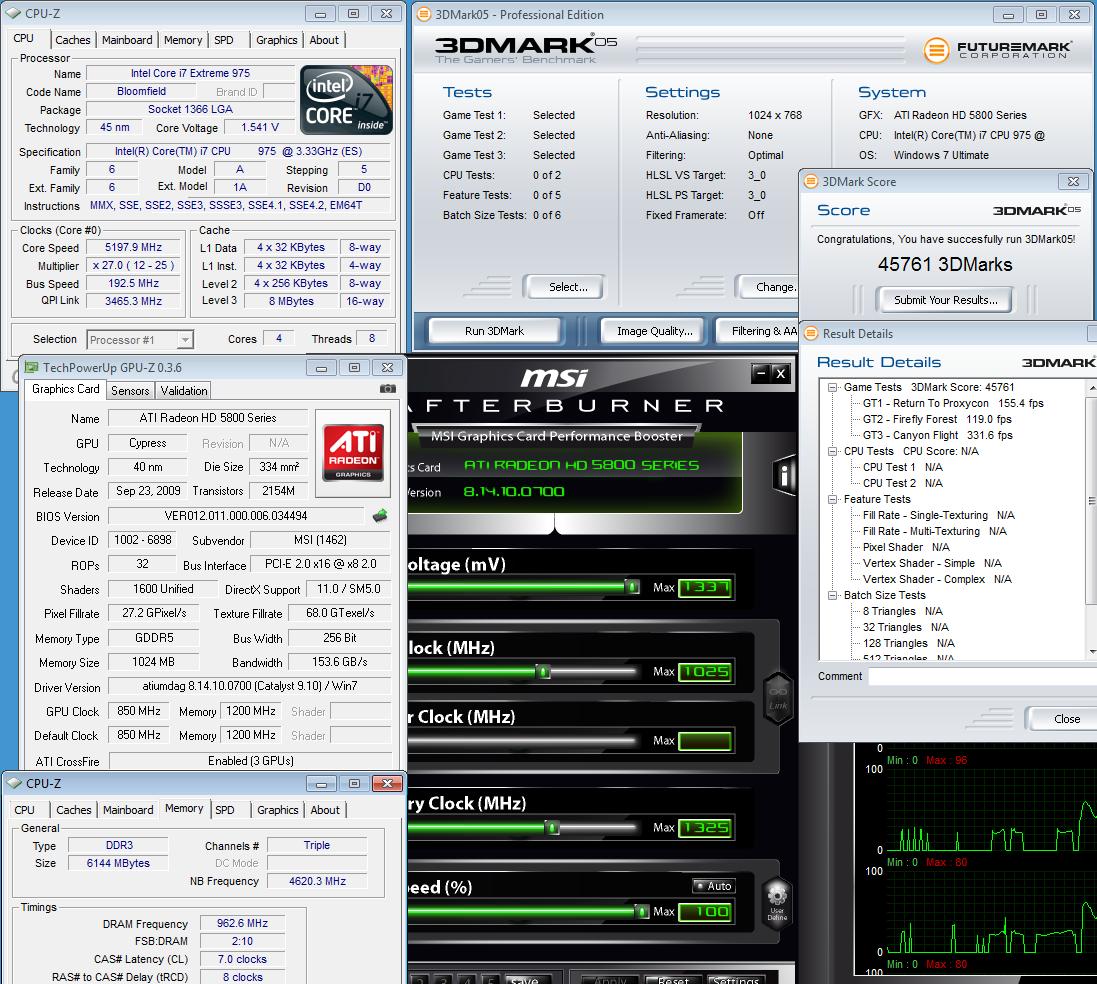
Task: Click core clock Max value box 1025
Action: coord(705,672)
